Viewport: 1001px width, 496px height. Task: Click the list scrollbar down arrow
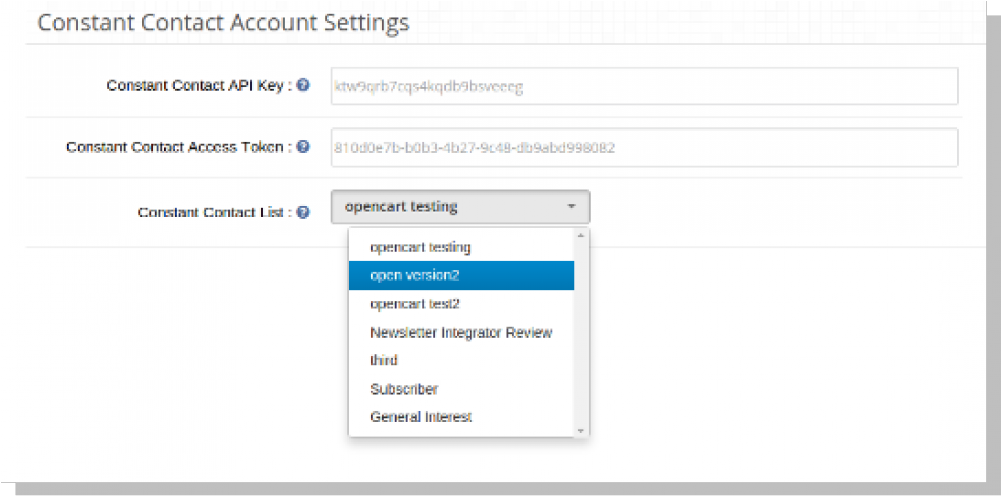[581, 429]
